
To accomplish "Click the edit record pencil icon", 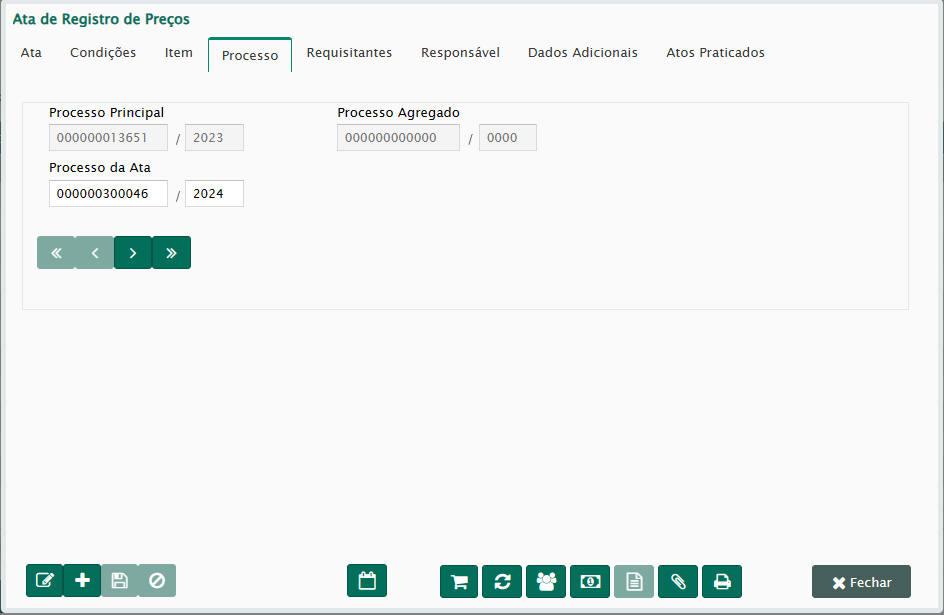I will pyautogui.click(x=44, y=581).
